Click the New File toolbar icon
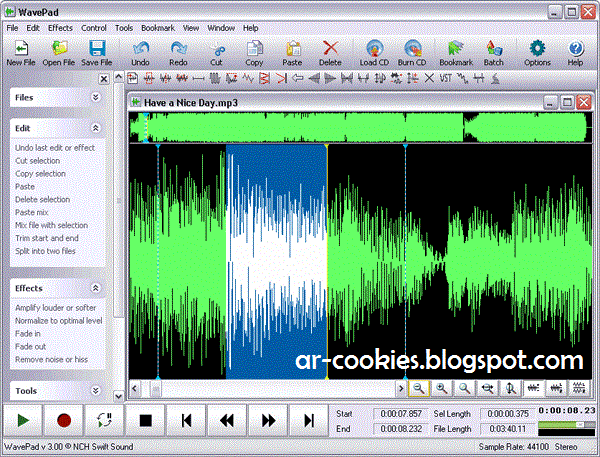 pyautogui.click(x=21, y=53)
